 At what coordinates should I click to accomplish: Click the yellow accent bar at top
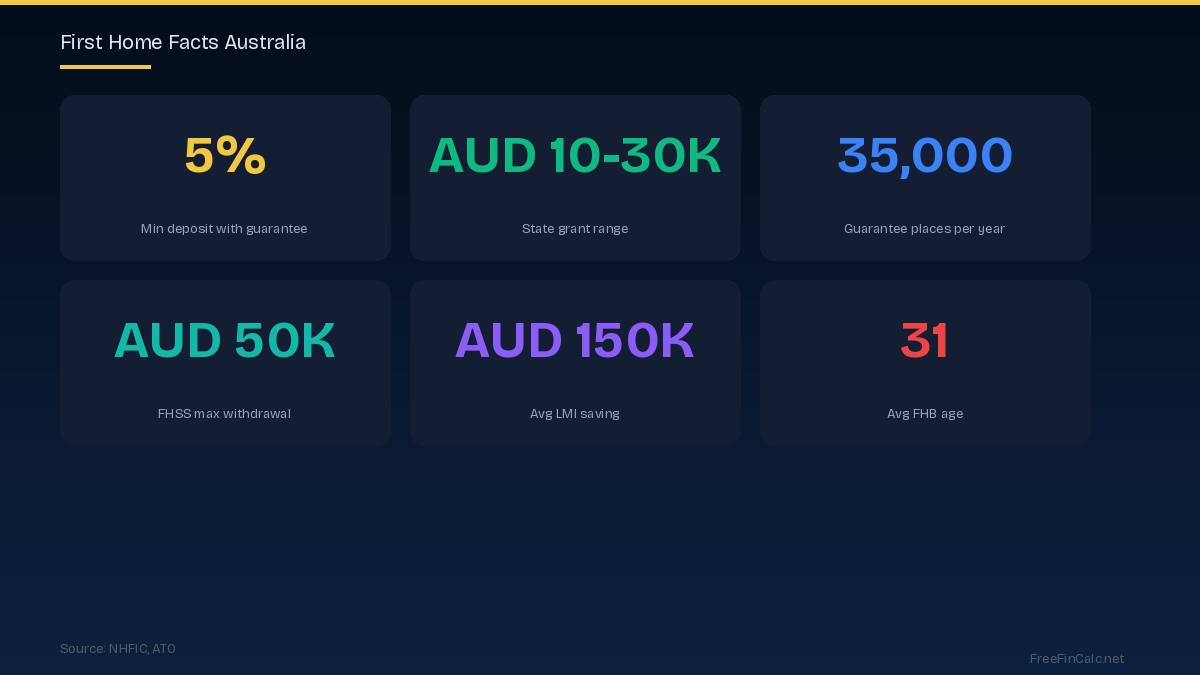click(x=600, y=2)
